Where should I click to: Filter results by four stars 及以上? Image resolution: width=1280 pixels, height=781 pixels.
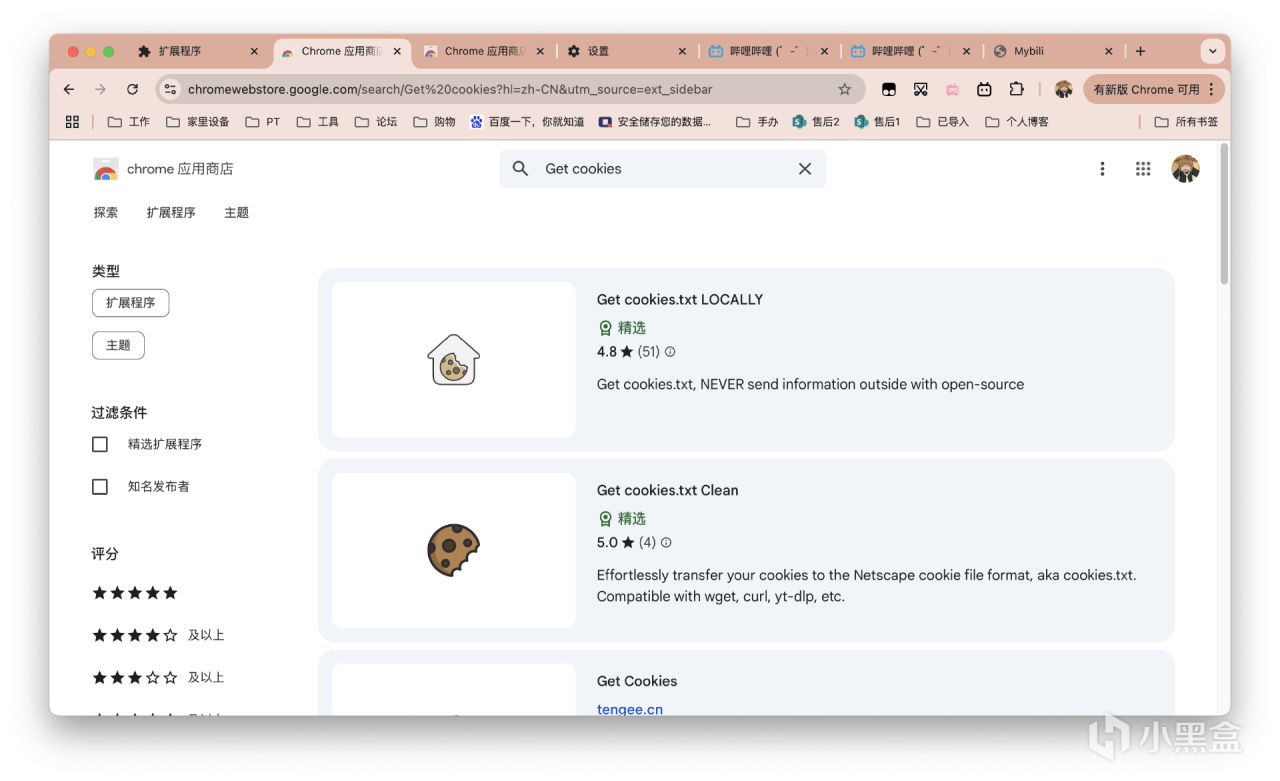[158, 635]
